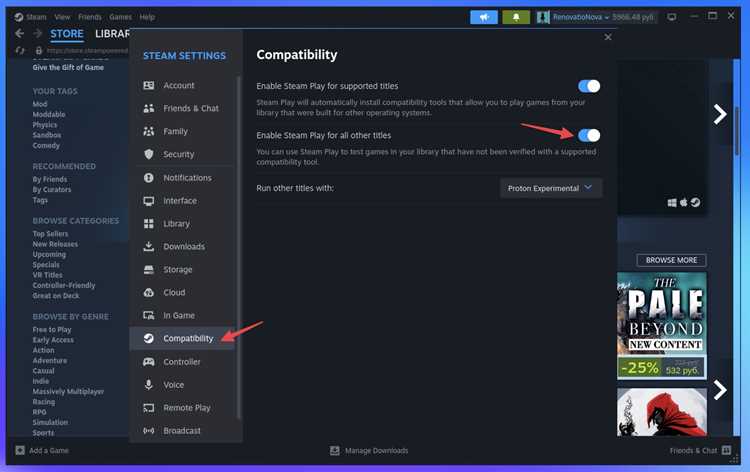This screenshot has height=472, width=750.
Task: Close the Steam Settings dialog
Action: (x=608, y=37)
